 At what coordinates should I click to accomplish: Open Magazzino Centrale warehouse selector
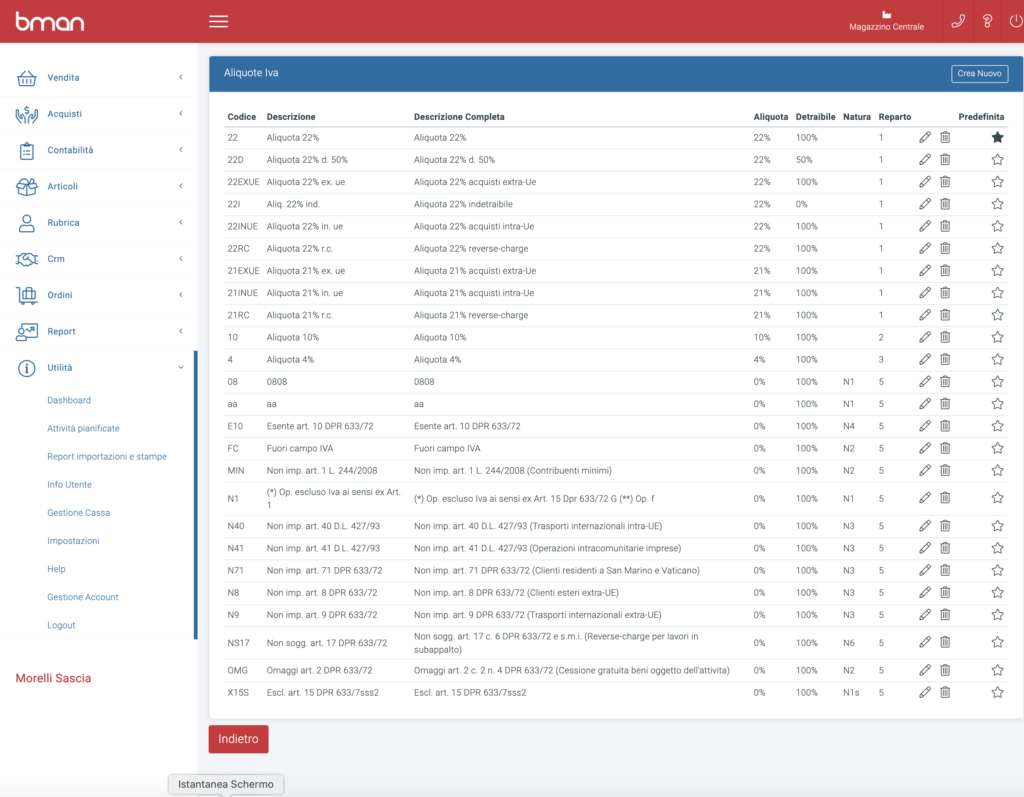[886, 22]
